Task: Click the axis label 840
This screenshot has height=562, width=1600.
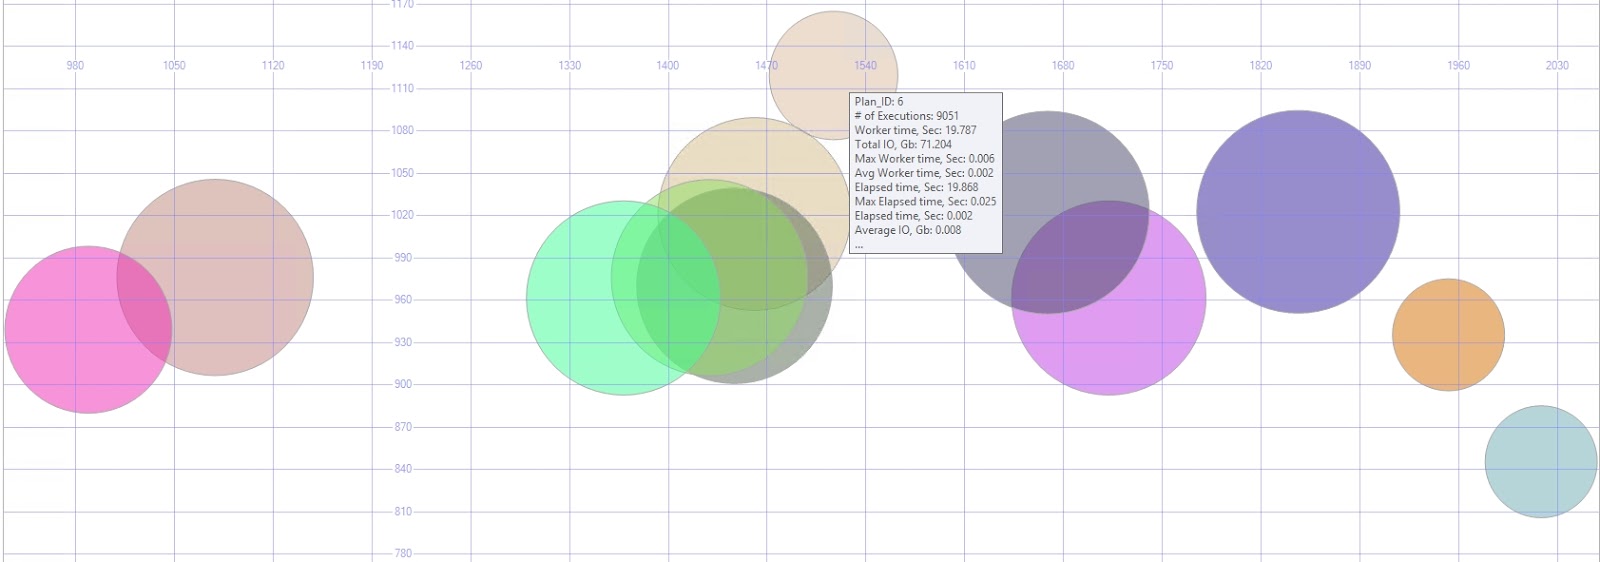Action: (403, 469)
